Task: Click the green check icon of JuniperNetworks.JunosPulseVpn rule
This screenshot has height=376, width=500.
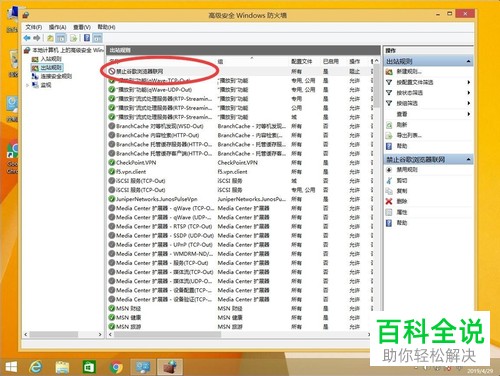Action: [x=112, y=199]
